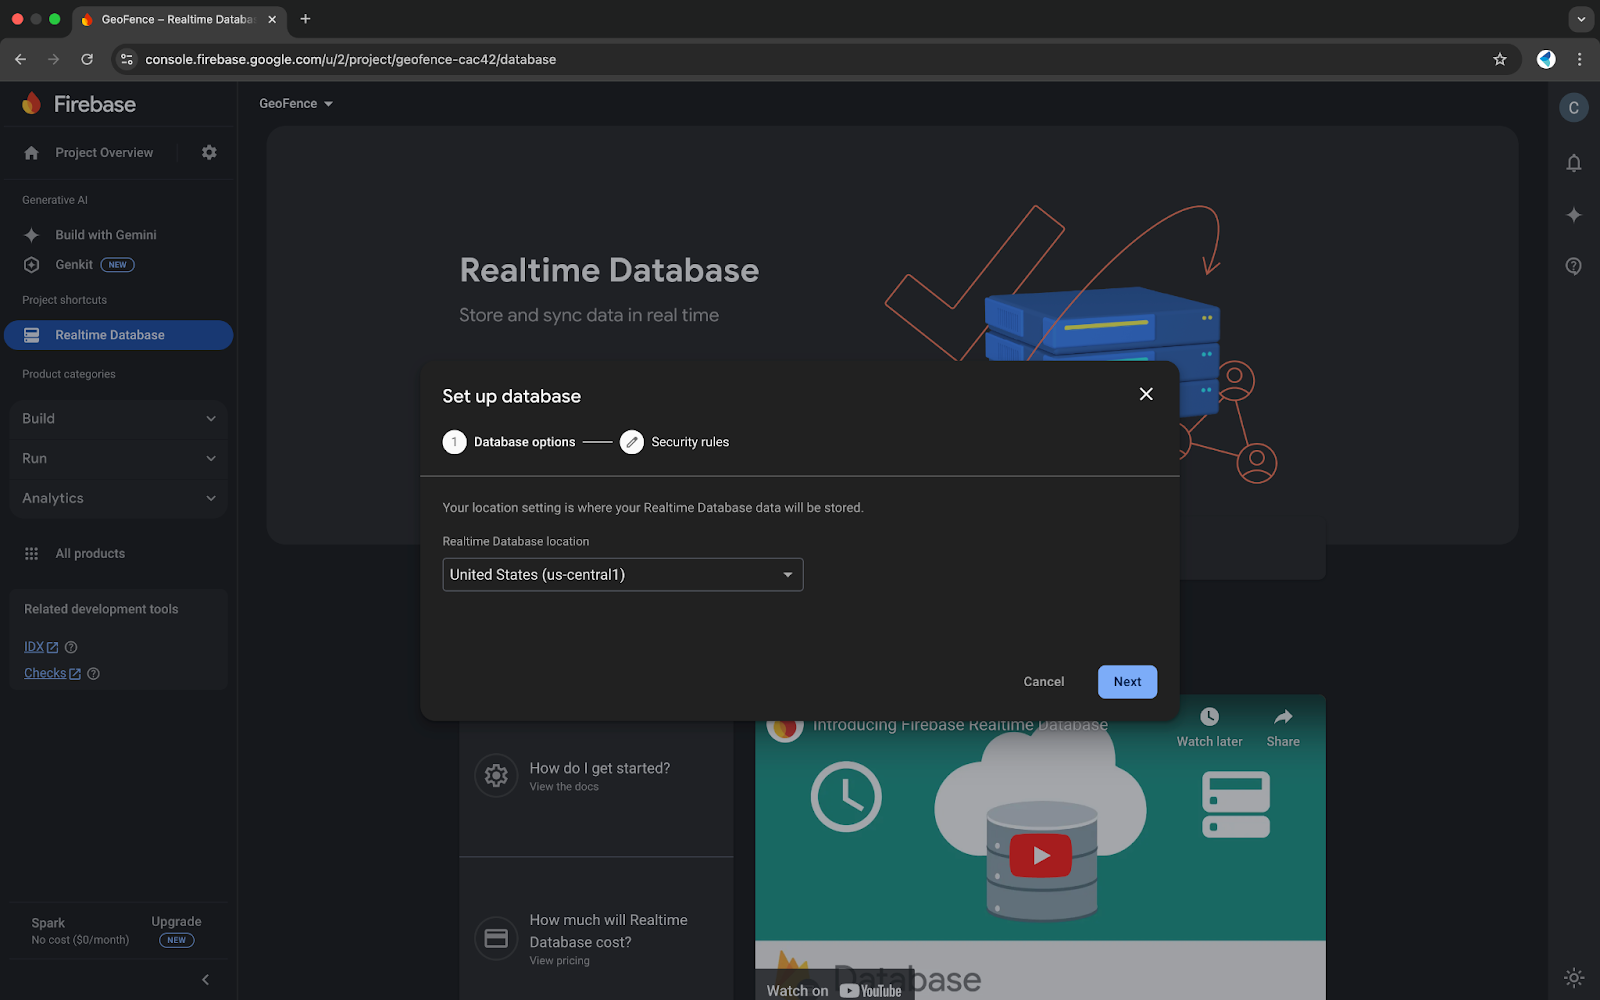Screen dimensions: 1600x1000
Task: Open the notifications bell icon
Action: click(1573, 163)
